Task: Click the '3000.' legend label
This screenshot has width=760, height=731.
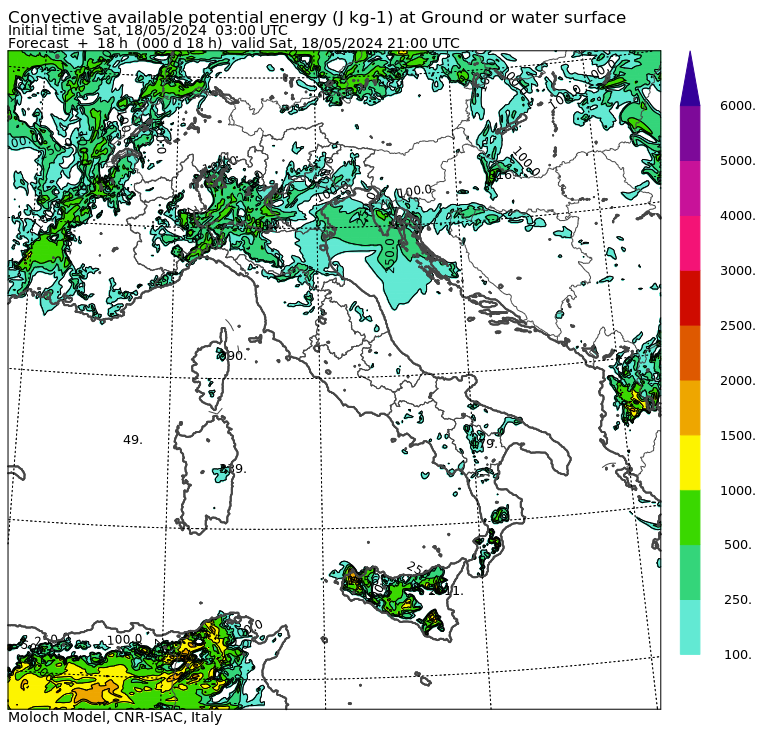Action: pyautogui.click(x=737, y=270)
